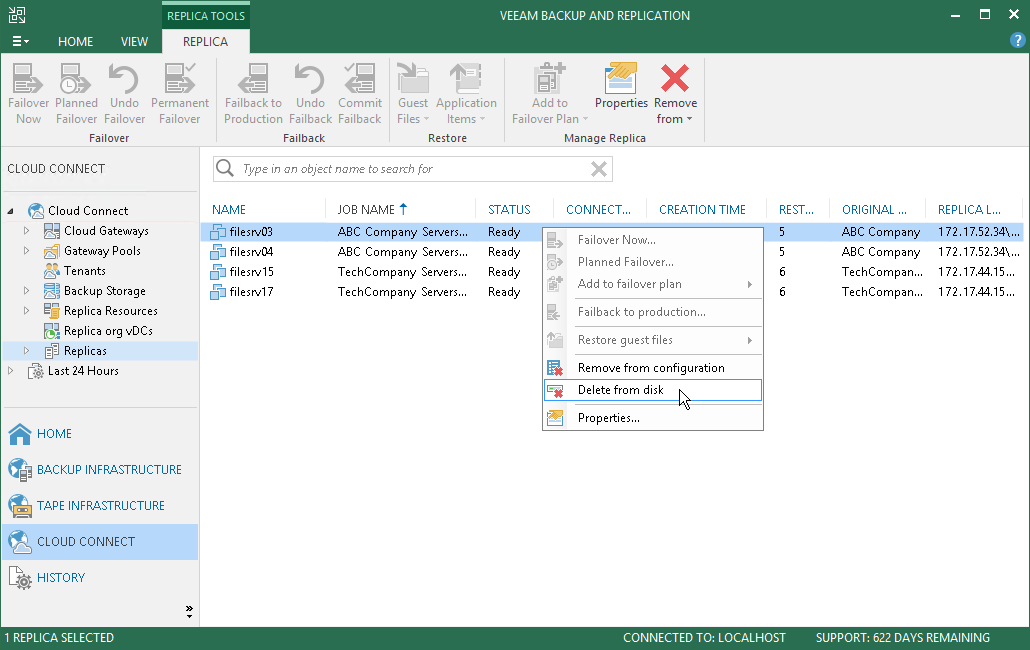
Task: Open the CLOUD CONNECT view
Action: click(101, 542)
